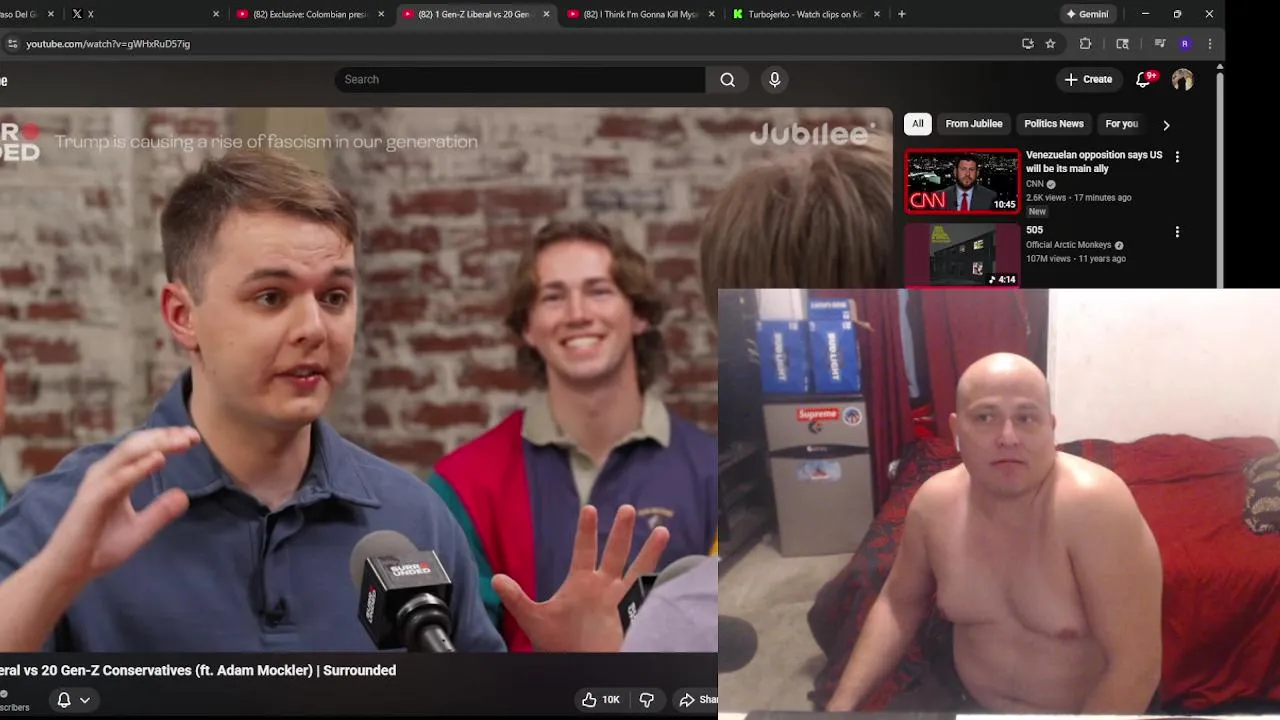Switch to 1 Gen-Z Liberal vs 20 tab

[475, 14]
